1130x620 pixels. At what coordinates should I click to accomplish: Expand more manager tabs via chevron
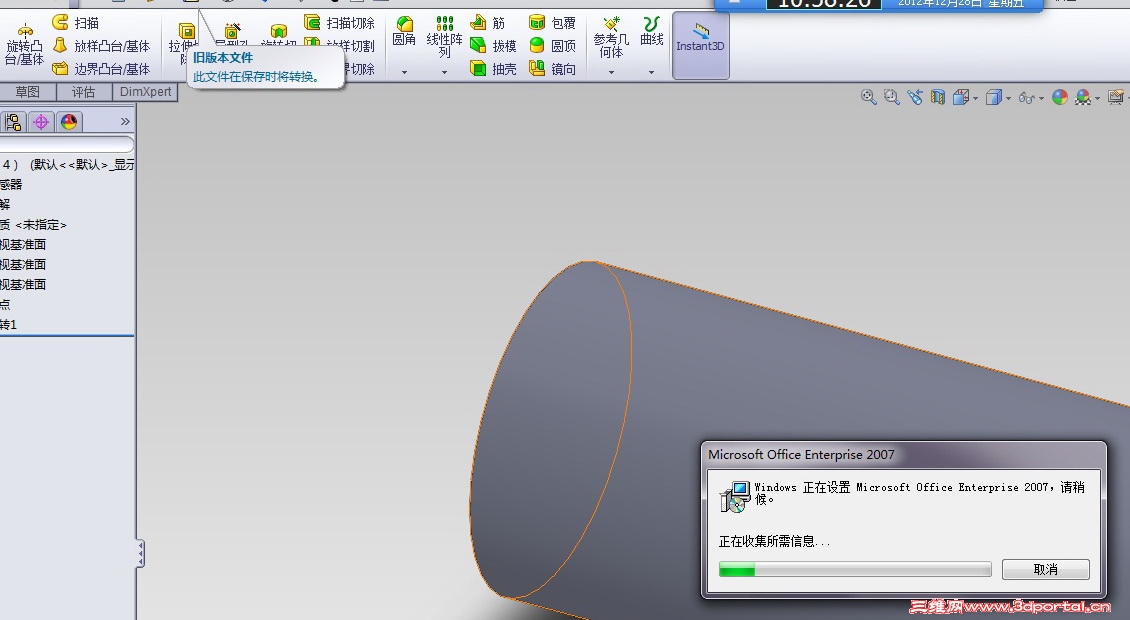click(125, 122)
